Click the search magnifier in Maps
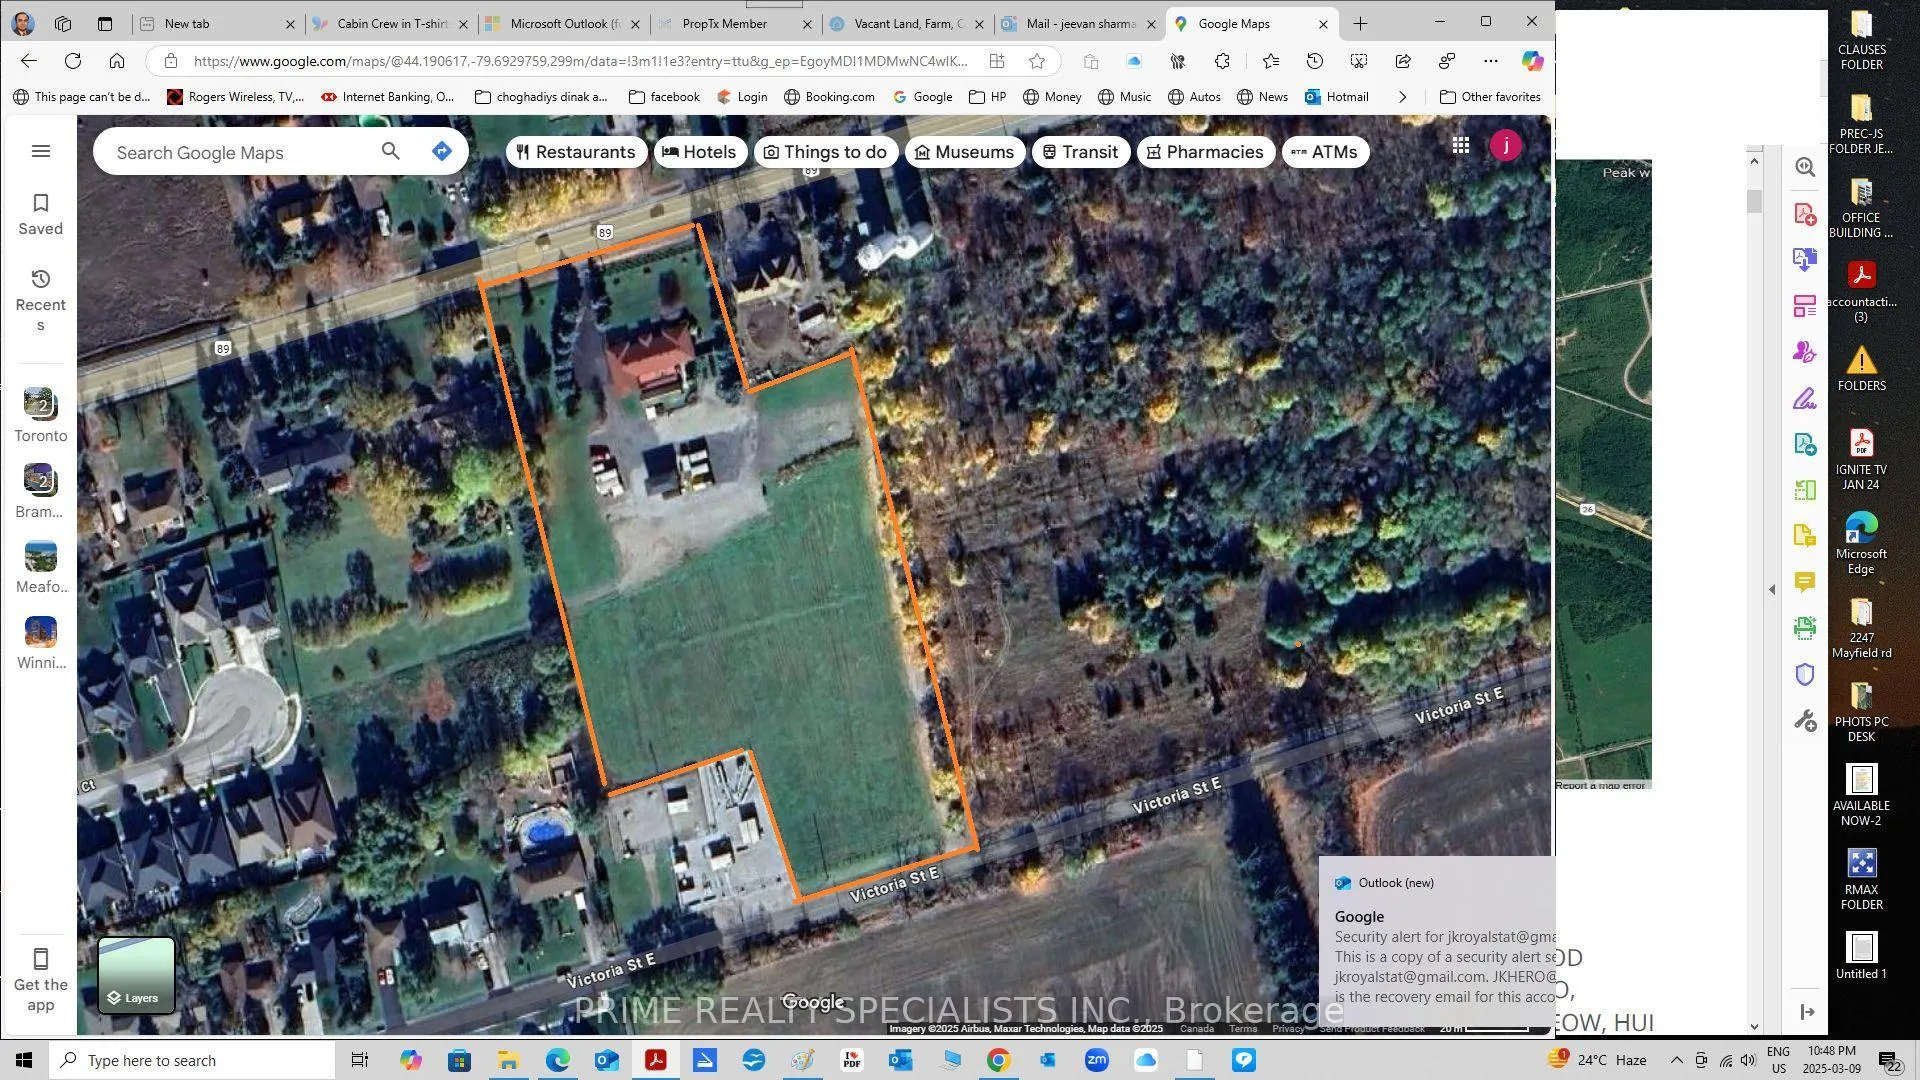Viewport: 1920px width, 1080px height. coord(390,151)
